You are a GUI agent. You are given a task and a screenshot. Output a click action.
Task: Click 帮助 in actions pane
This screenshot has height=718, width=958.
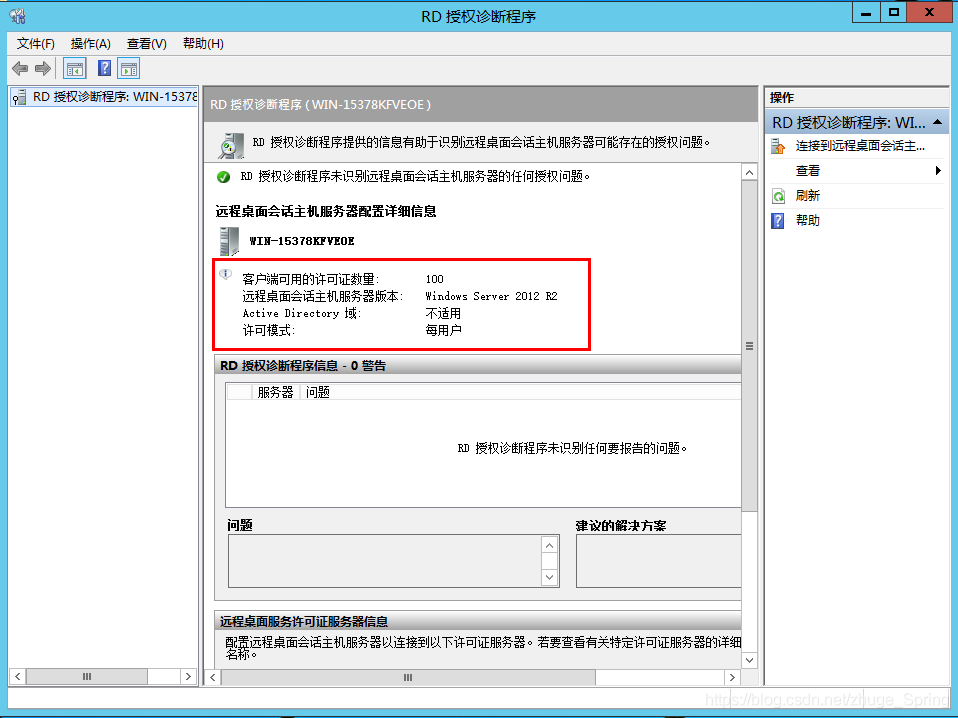tap(807, 220)
